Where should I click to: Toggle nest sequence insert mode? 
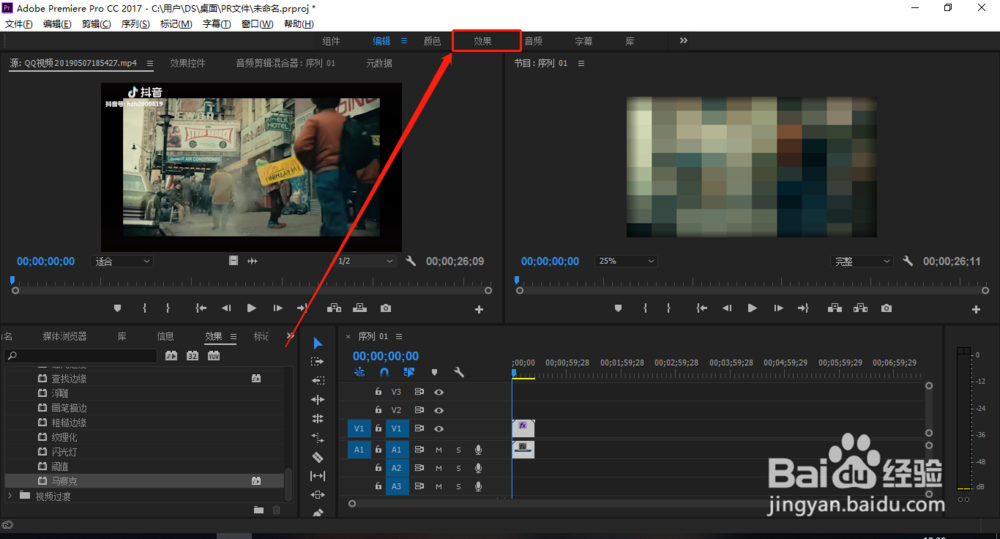[359, 372]
